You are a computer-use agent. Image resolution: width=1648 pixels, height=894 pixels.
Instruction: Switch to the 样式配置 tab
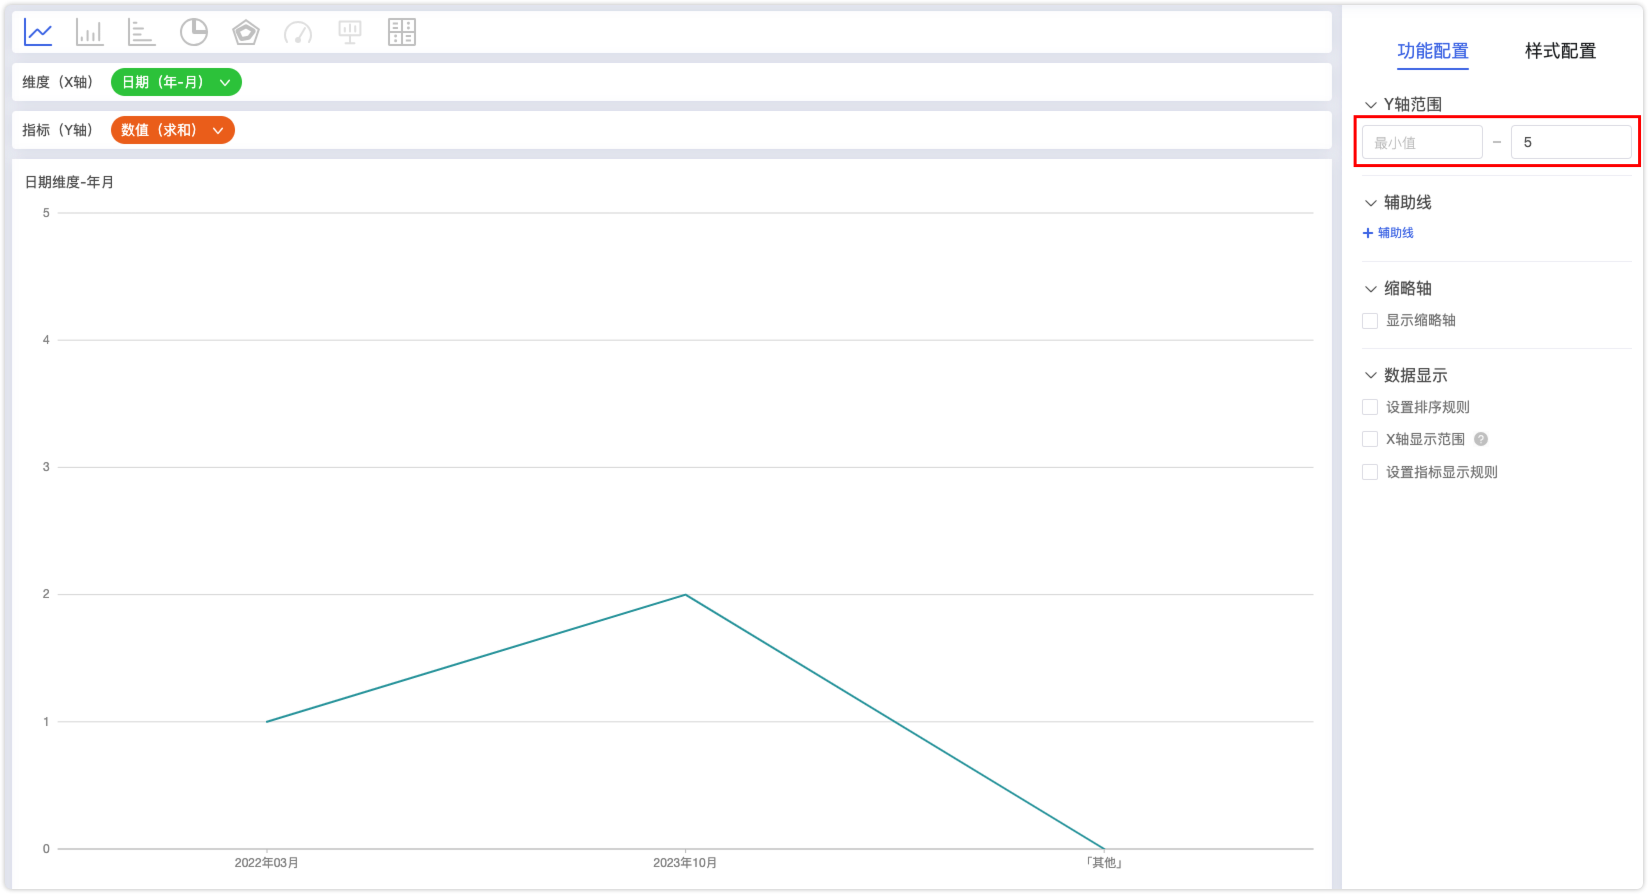1560,51
